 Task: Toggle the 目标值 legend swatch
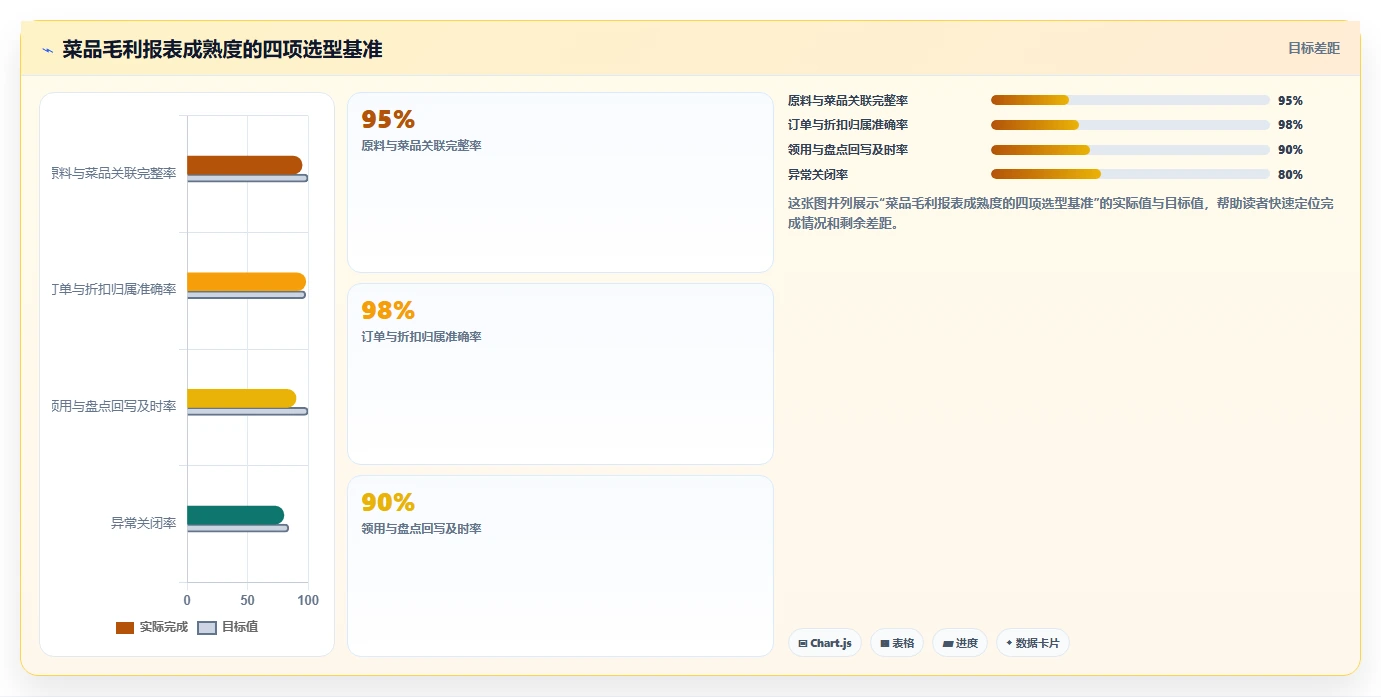coord(207,627)
